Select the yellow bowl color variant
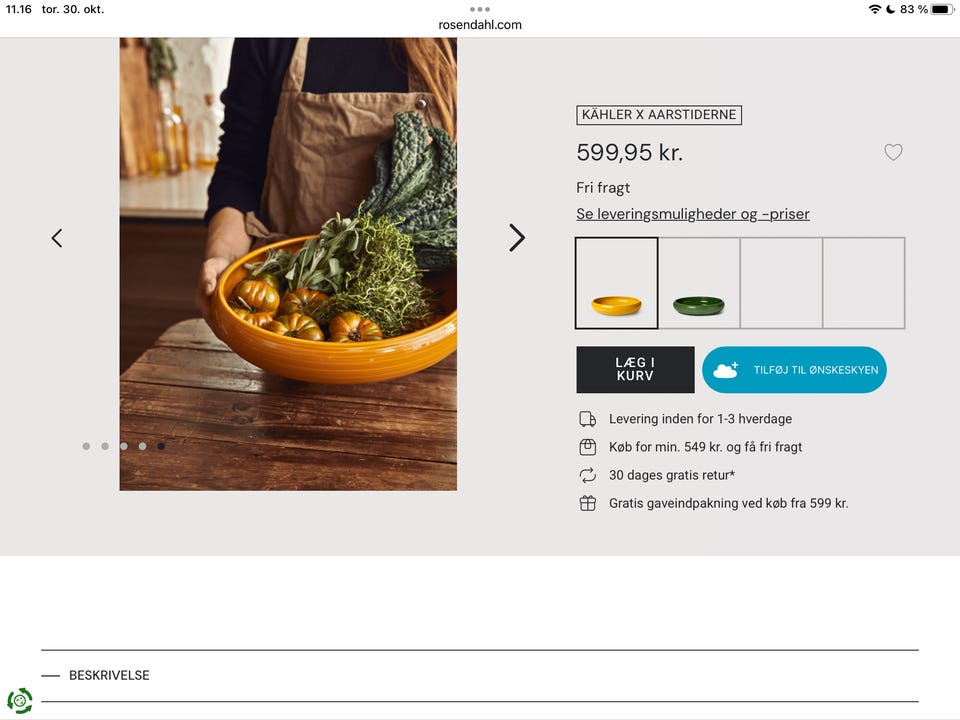Screen dimensions: 960x720 point(616,284)
